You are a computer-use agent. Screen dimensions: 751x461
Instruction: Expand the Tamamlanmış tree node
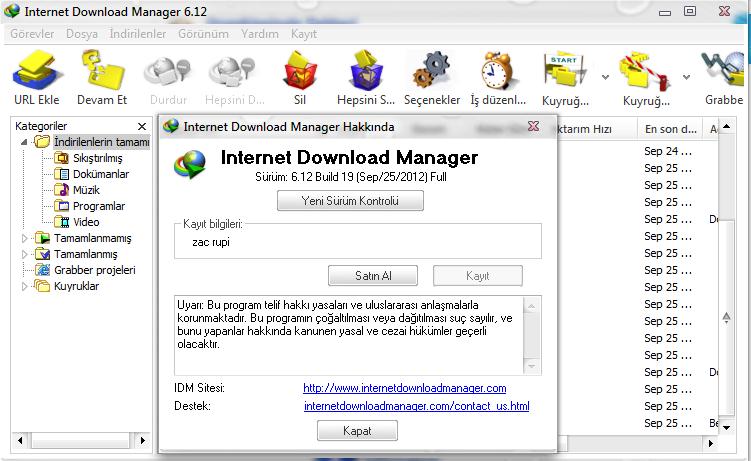(24, 254)
